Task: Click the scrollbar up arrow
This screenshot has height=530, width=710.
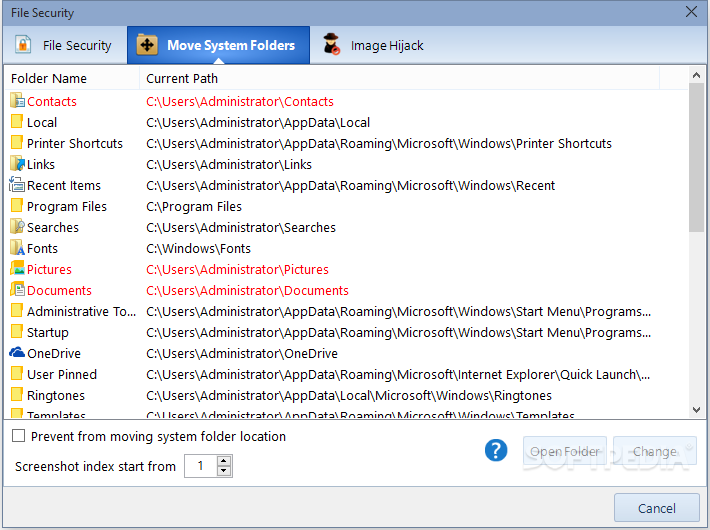Action: (x=696, y=75)
